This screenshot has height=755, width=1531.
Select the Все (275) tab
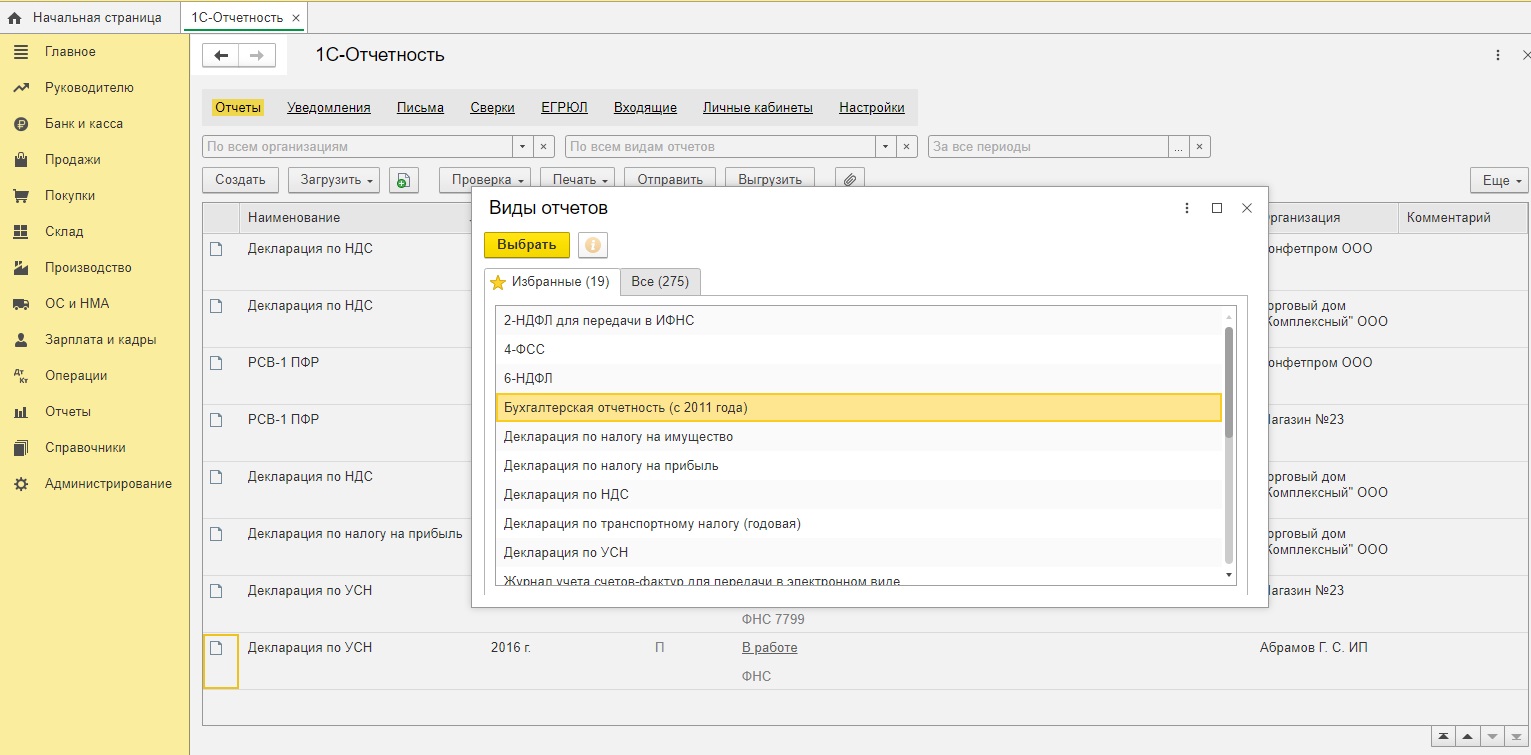pos(660,282)
